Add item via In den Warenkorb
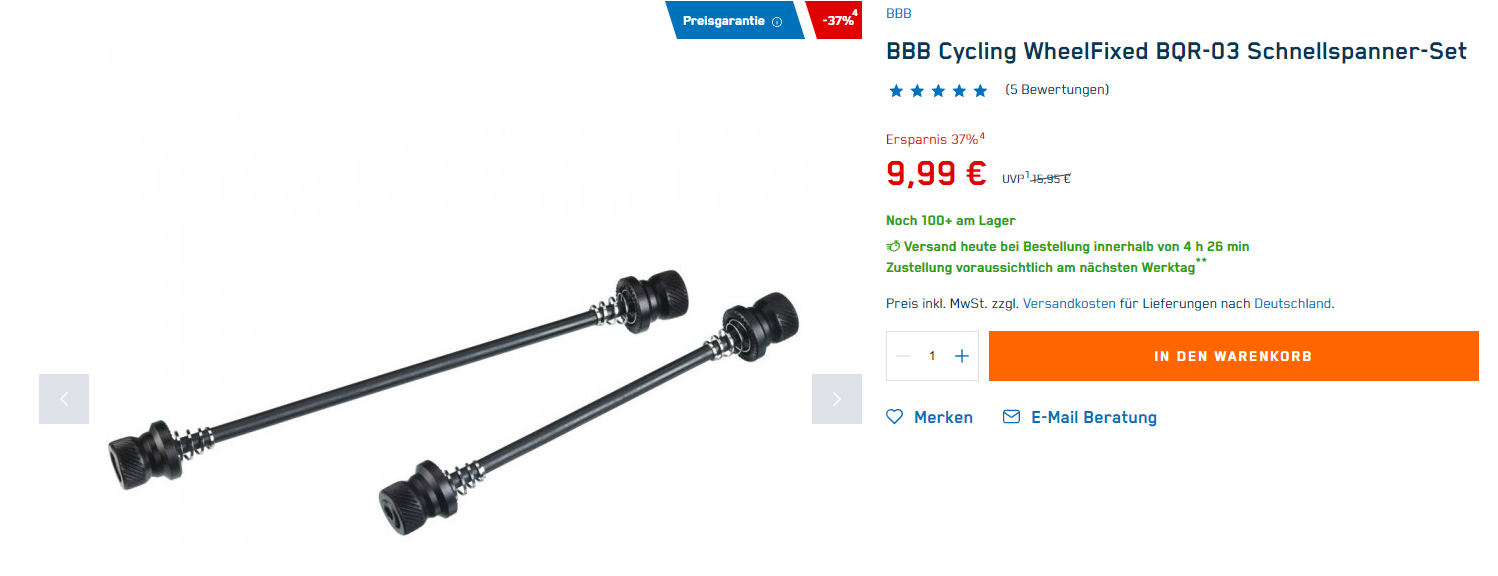The height and width of the screenshot is (576, 1498). click(x=1233, y=356)
